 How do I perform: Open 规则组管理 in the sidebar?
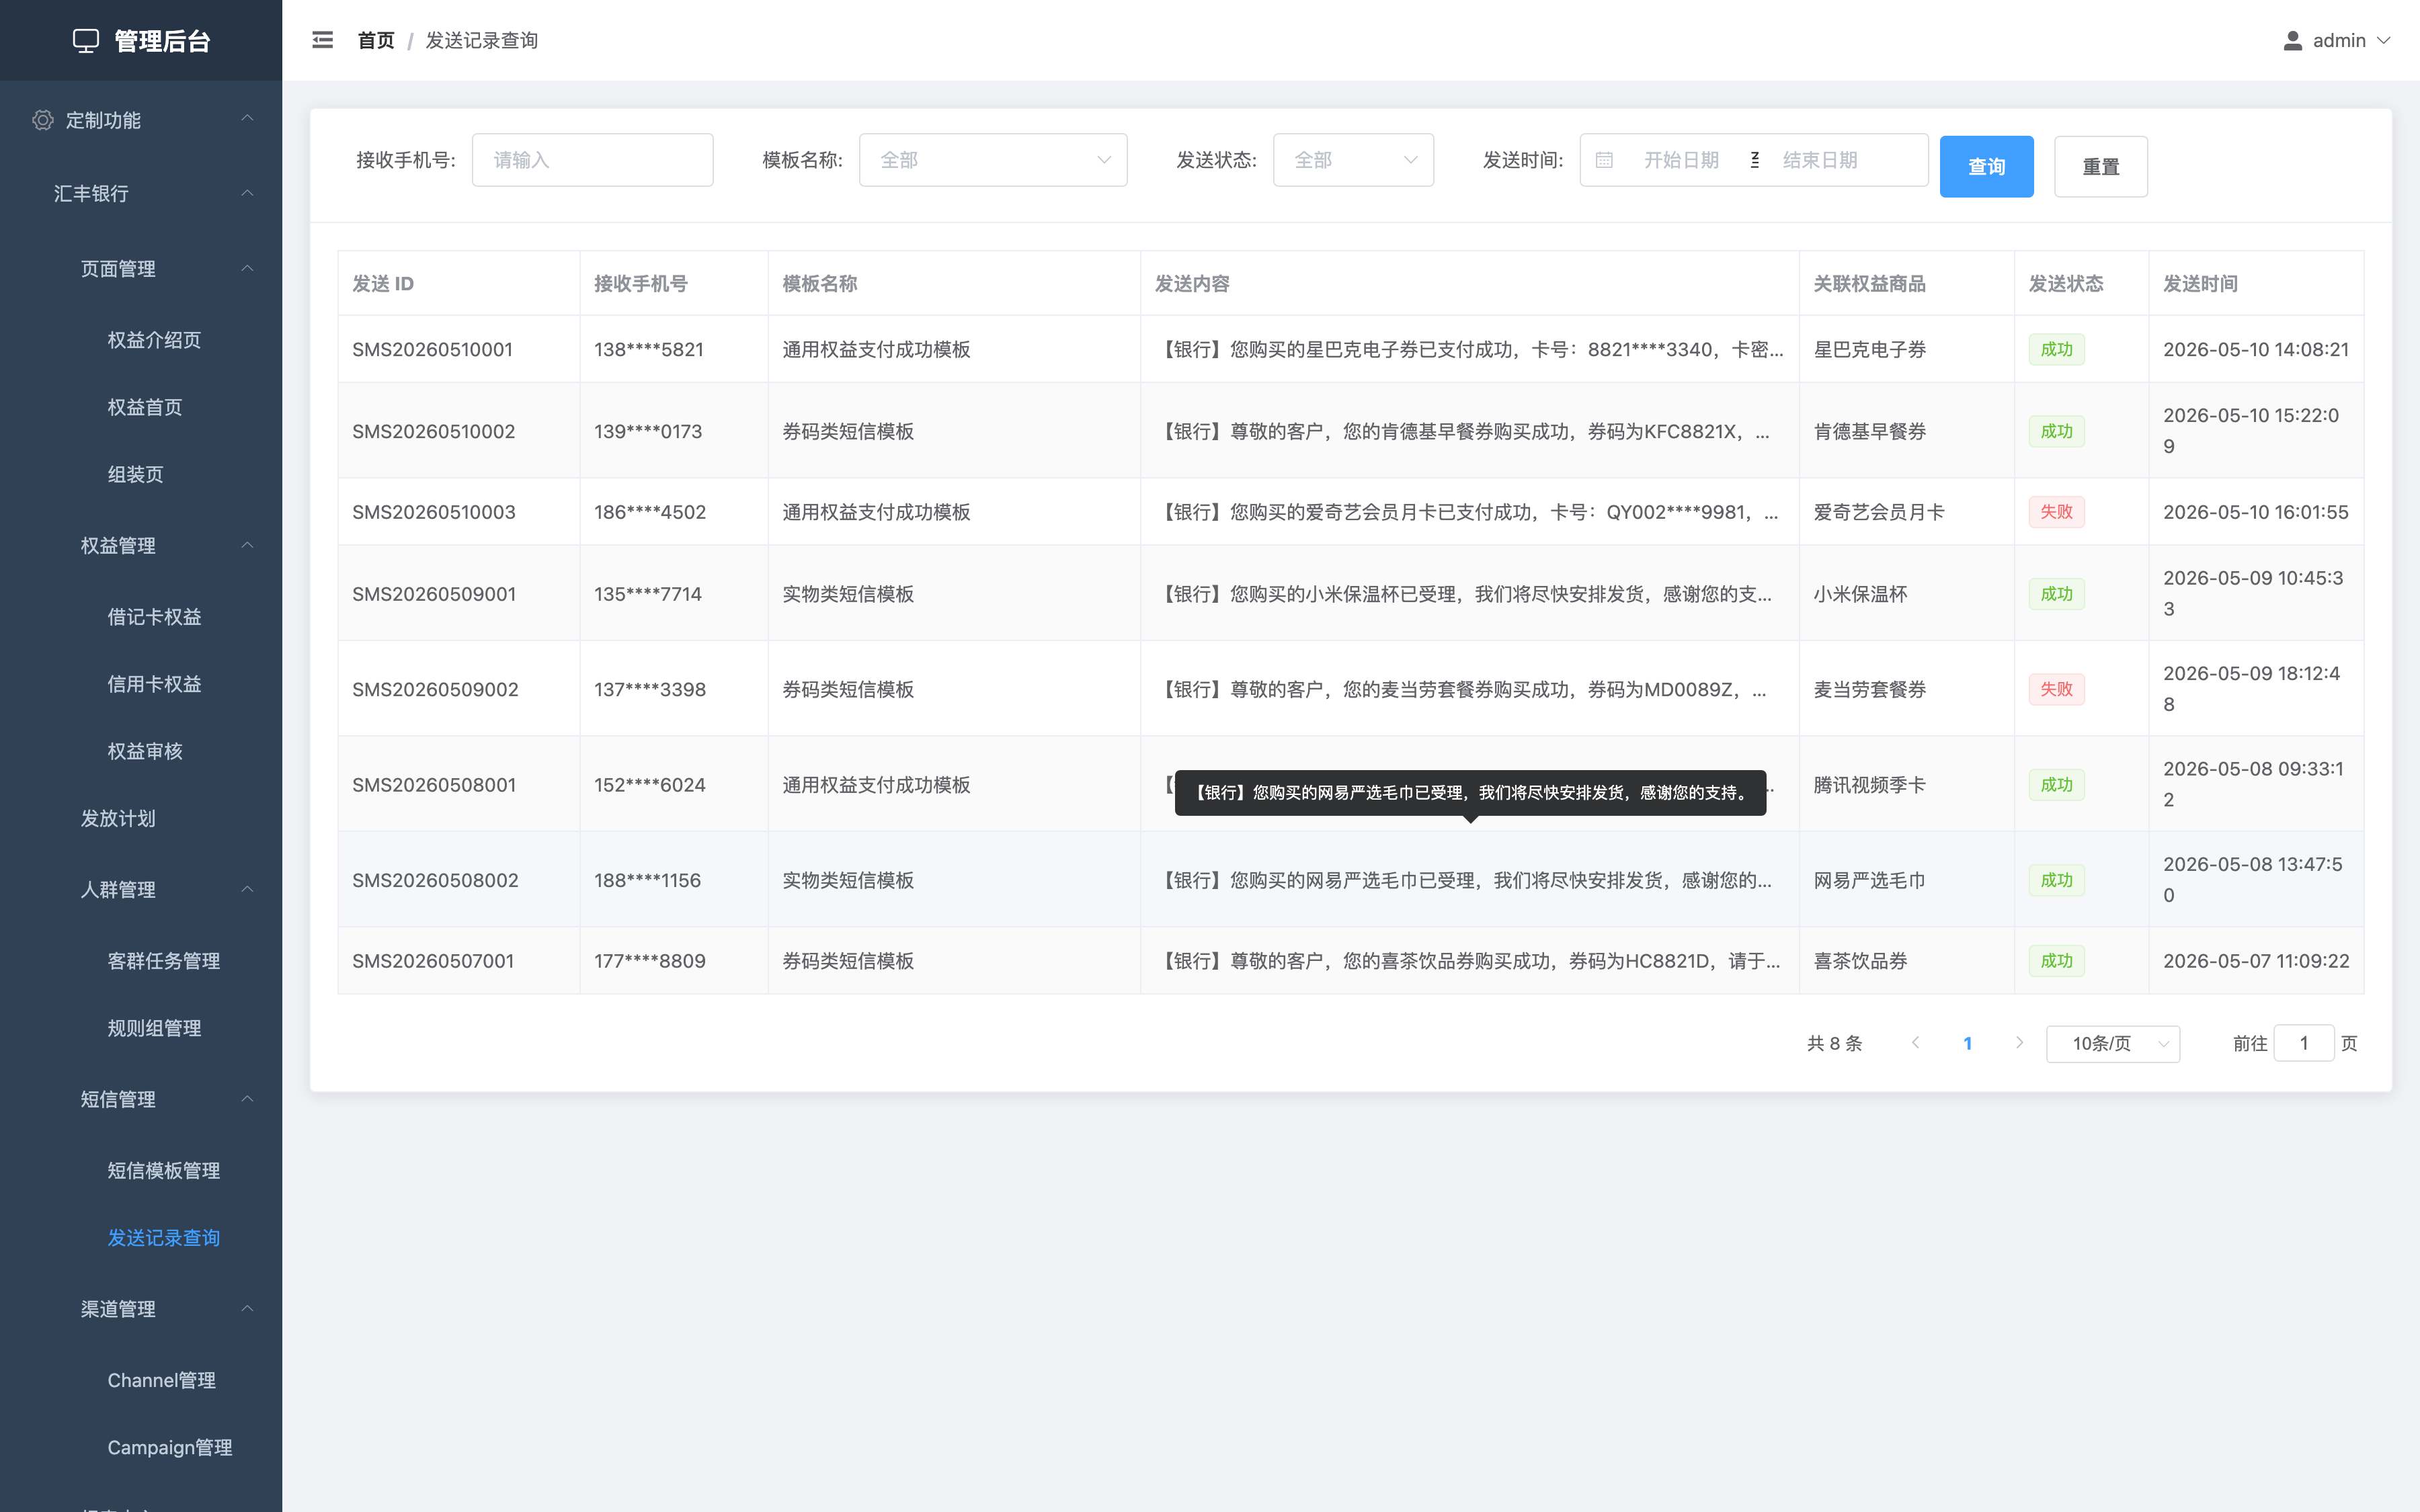coord(154,1028)
